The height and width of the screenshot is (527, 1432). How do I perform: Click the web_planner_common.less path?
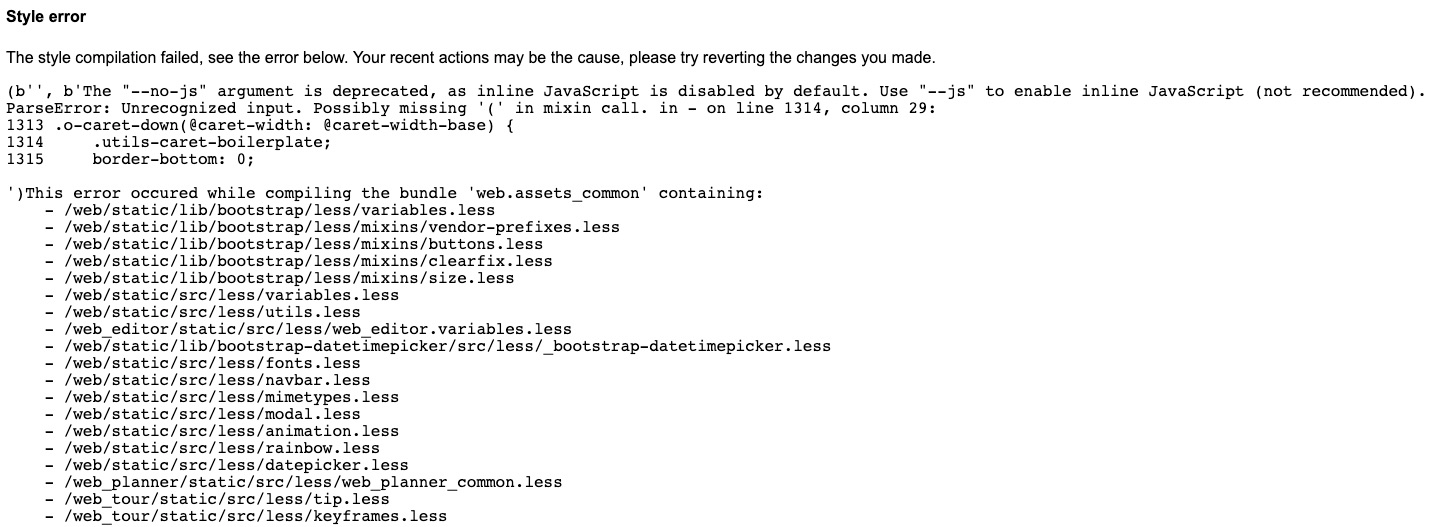click(x=313, y=482)
